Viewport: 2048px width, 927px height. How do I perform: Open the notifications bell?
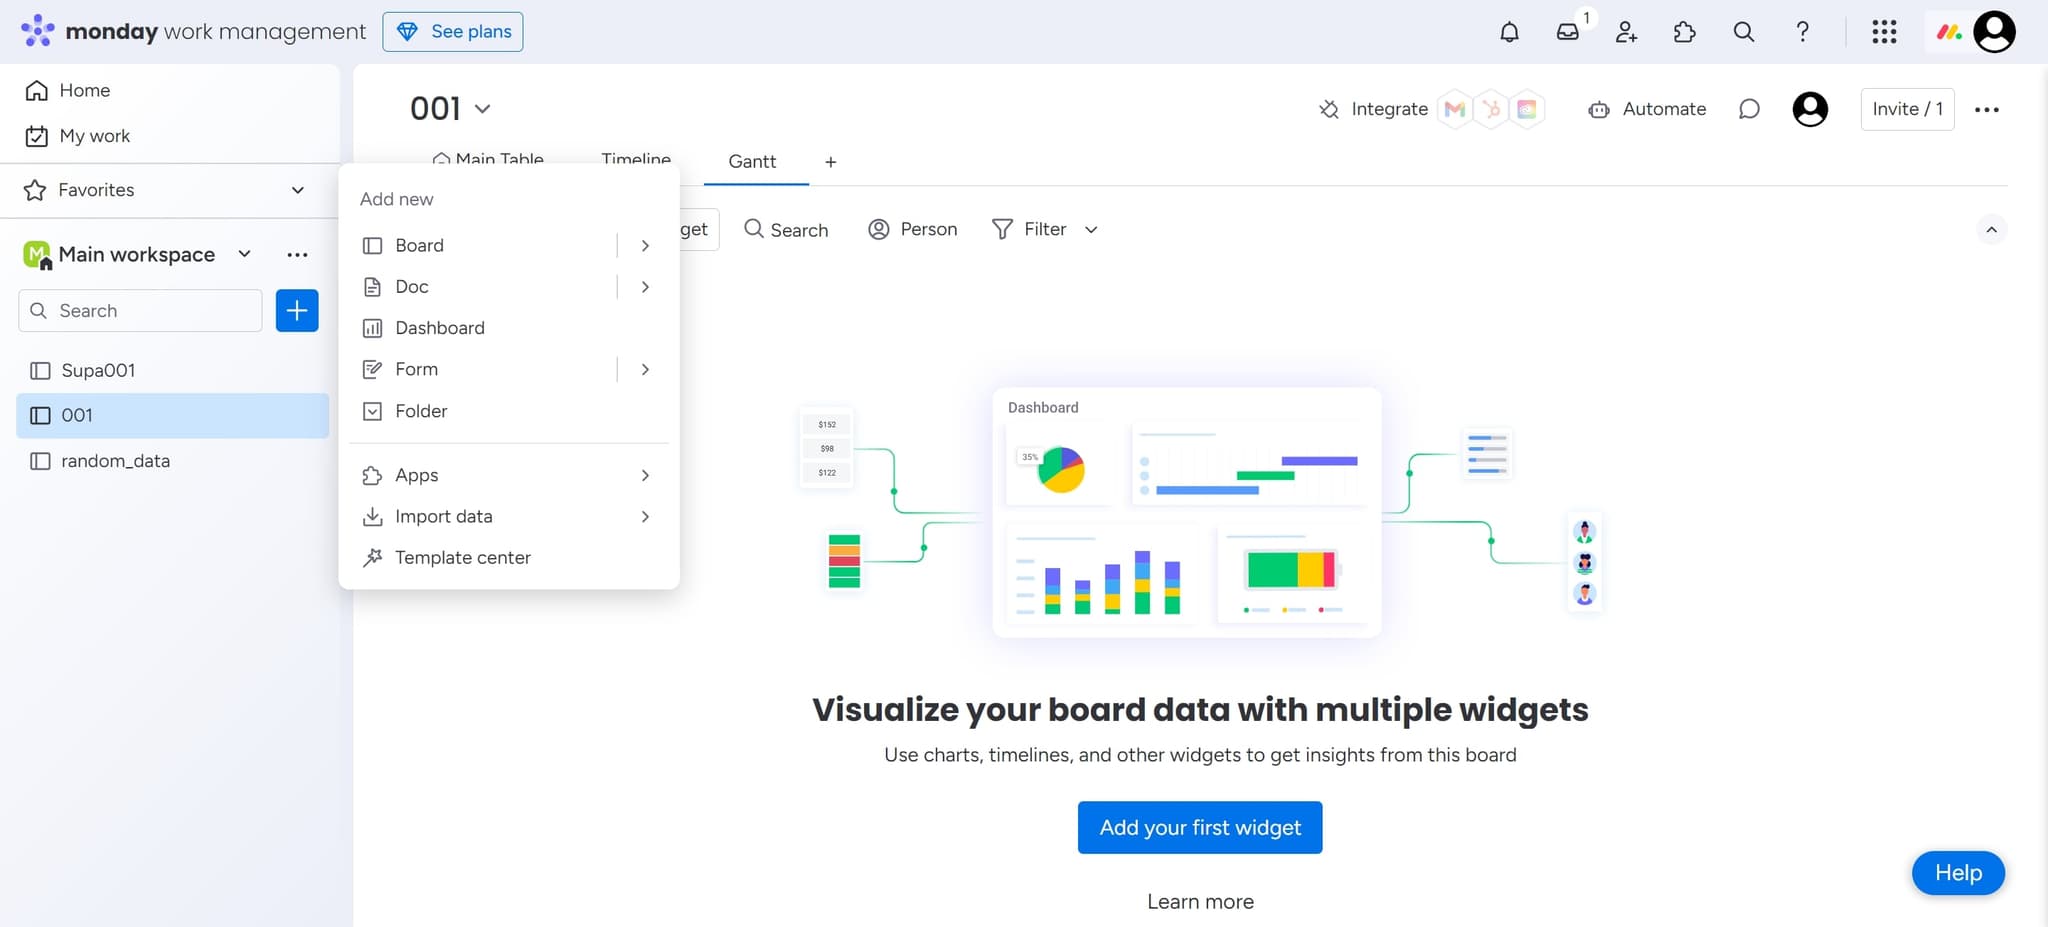1509,32
